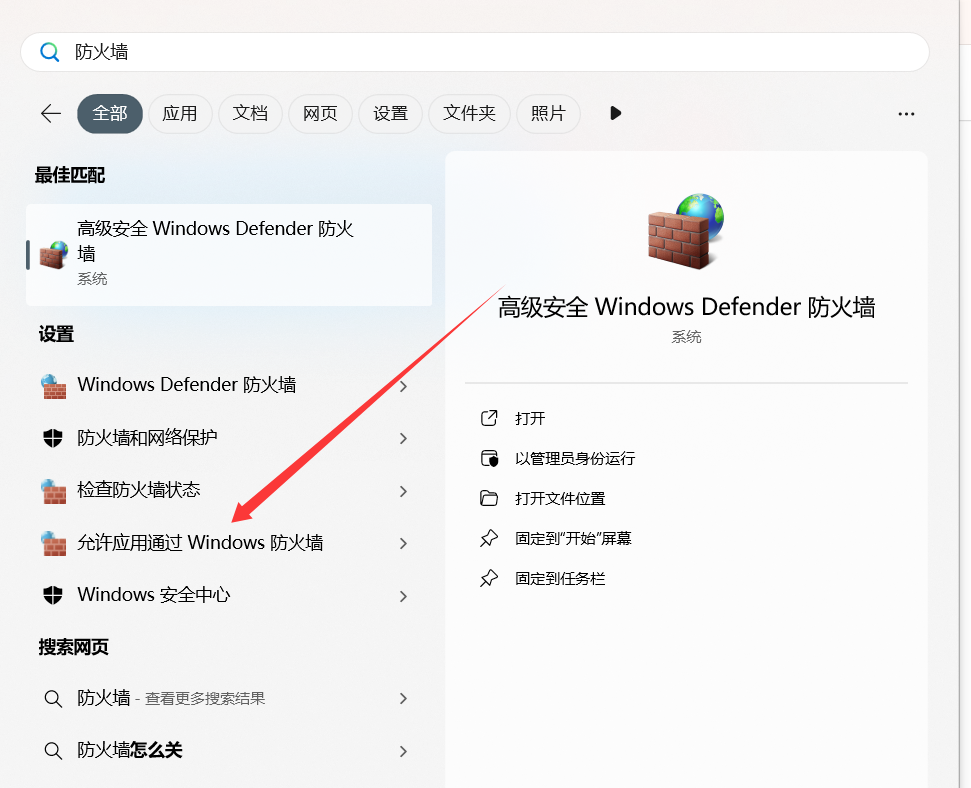The height and width of the screenshot is (788, 971).
Task: Select the Windows Defender 防火墙 settings icon
Action: click(x=52, y=385)
